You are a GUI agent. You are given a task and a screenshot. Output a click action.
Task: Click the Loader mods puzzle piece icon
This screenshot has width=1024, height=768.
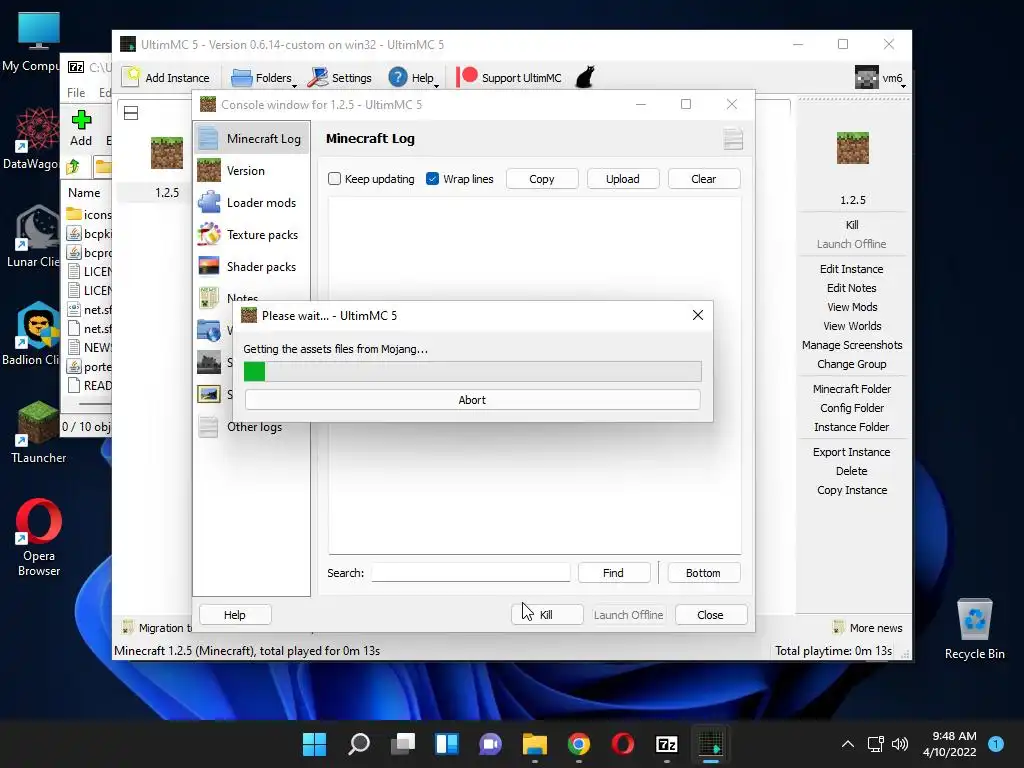(209, 202)
